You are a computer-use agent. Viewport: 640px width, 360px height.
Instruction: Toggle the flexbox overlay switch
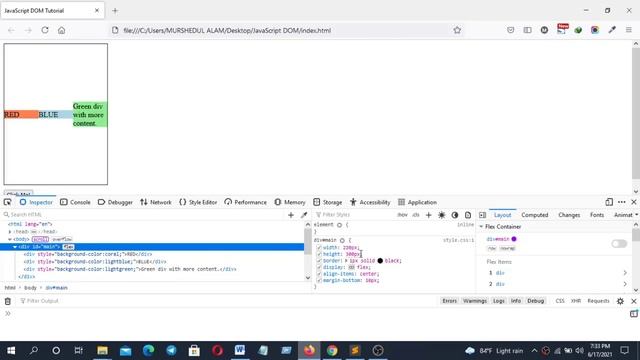click(x=619, y=244)
